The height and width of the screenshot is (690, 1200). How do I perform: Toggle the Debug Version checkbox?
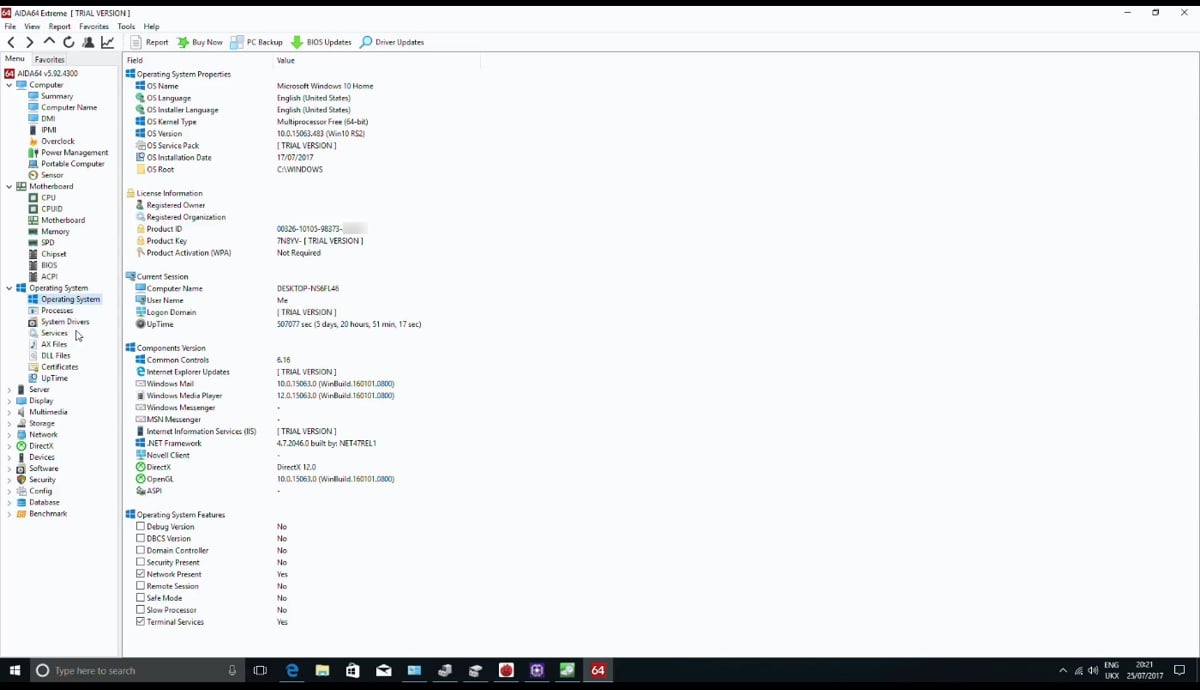[141, 526]
